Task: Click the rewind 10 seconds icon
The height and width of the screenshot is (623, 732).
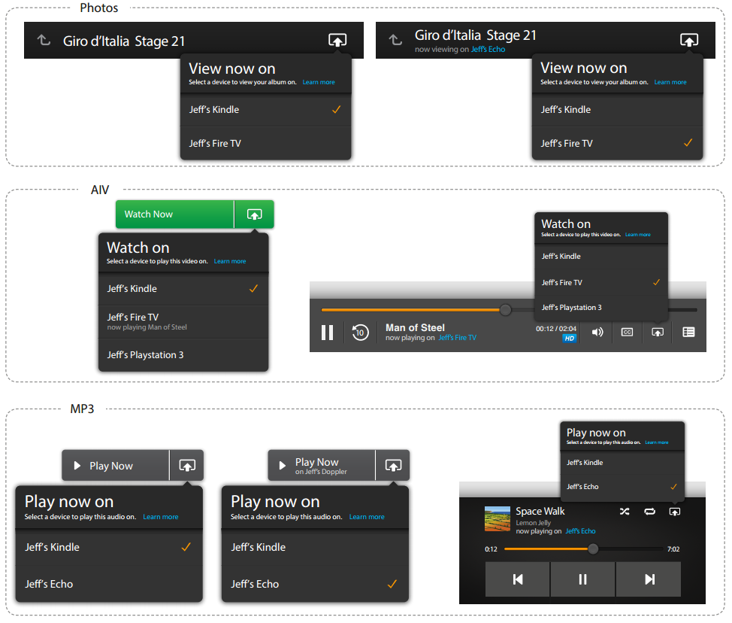Action: (x=360, y=333)
